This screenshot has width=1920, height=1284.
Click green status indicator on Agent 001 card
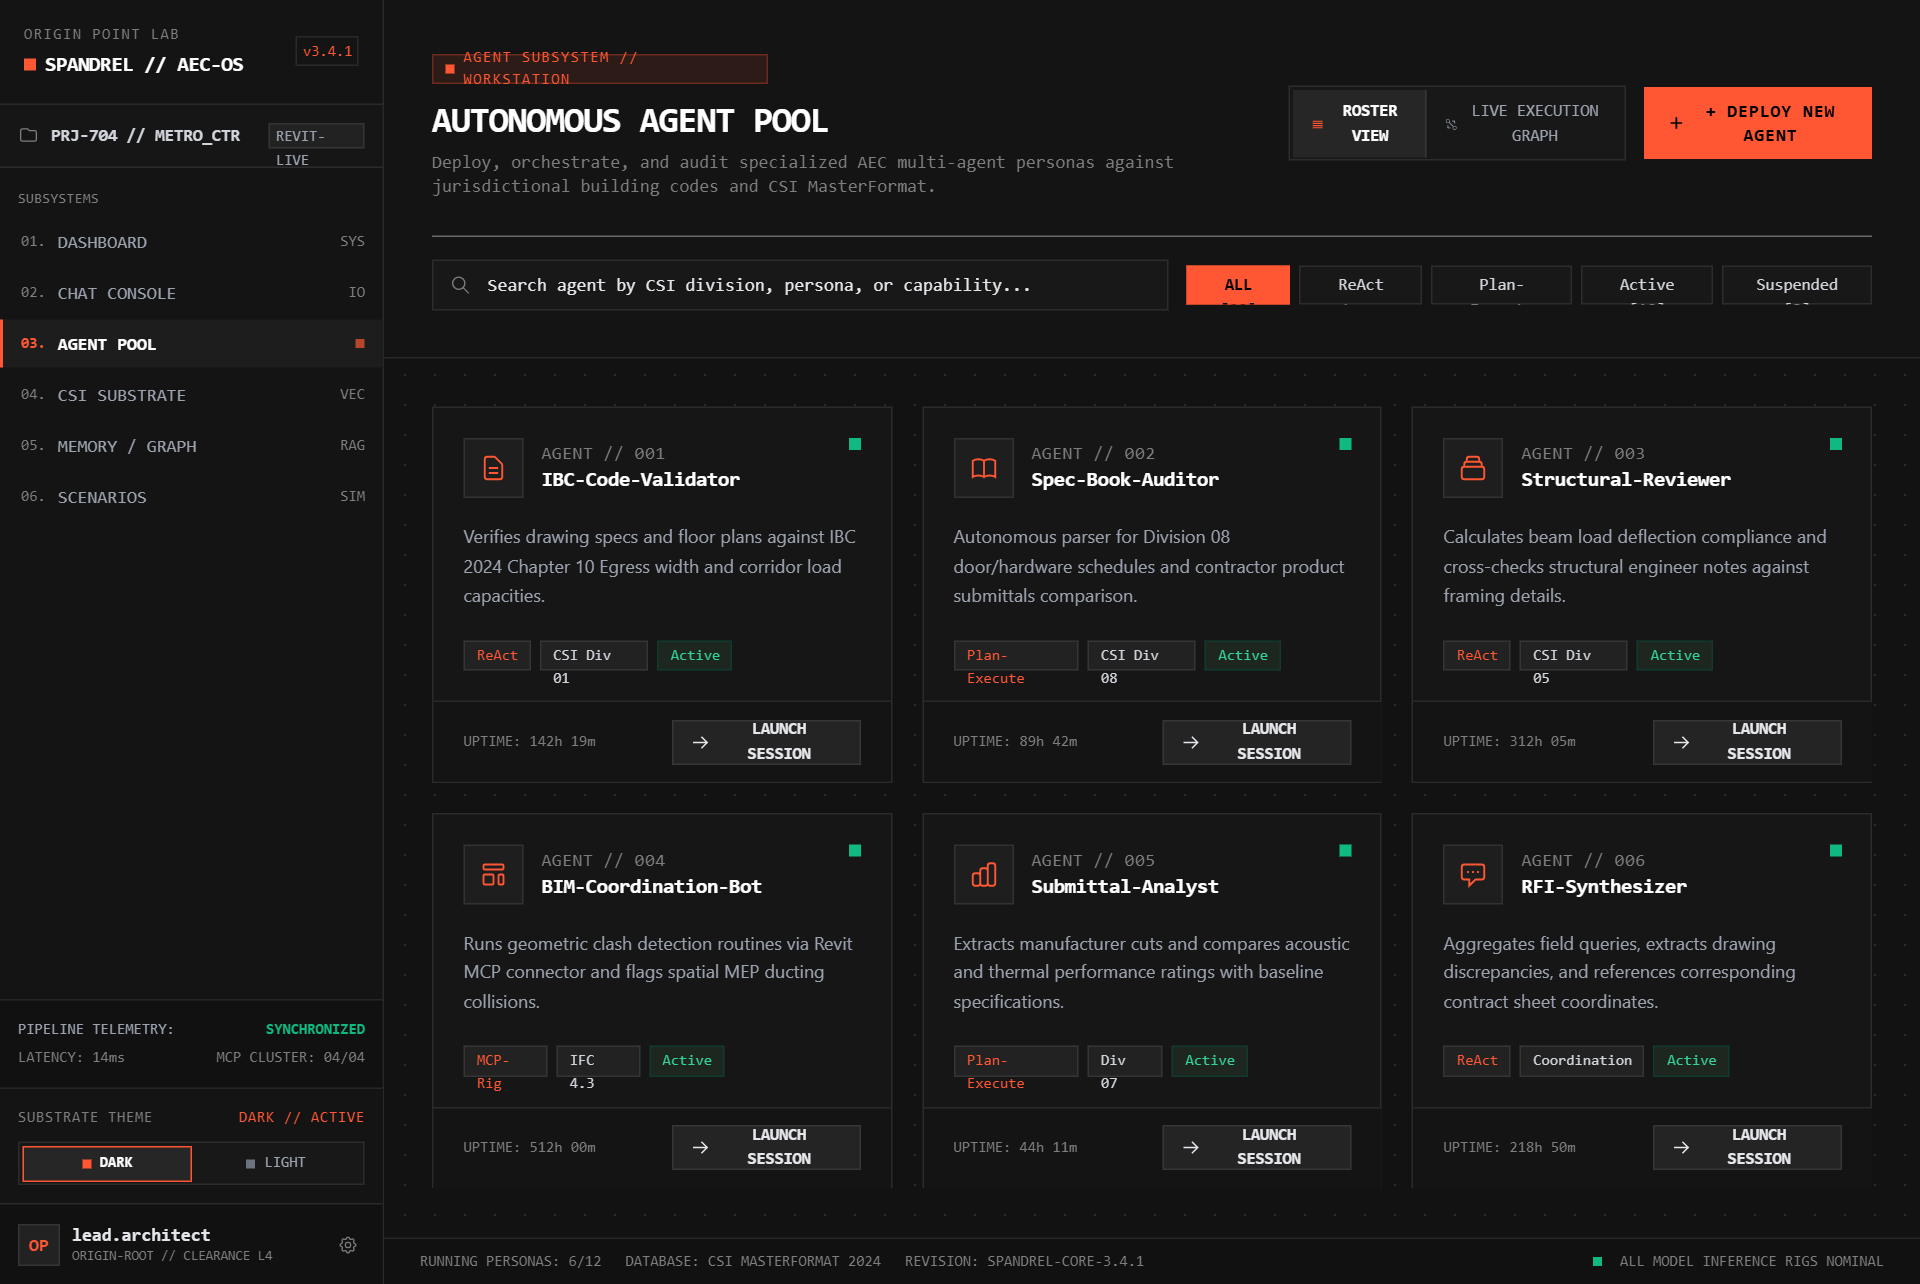[855, 444]
